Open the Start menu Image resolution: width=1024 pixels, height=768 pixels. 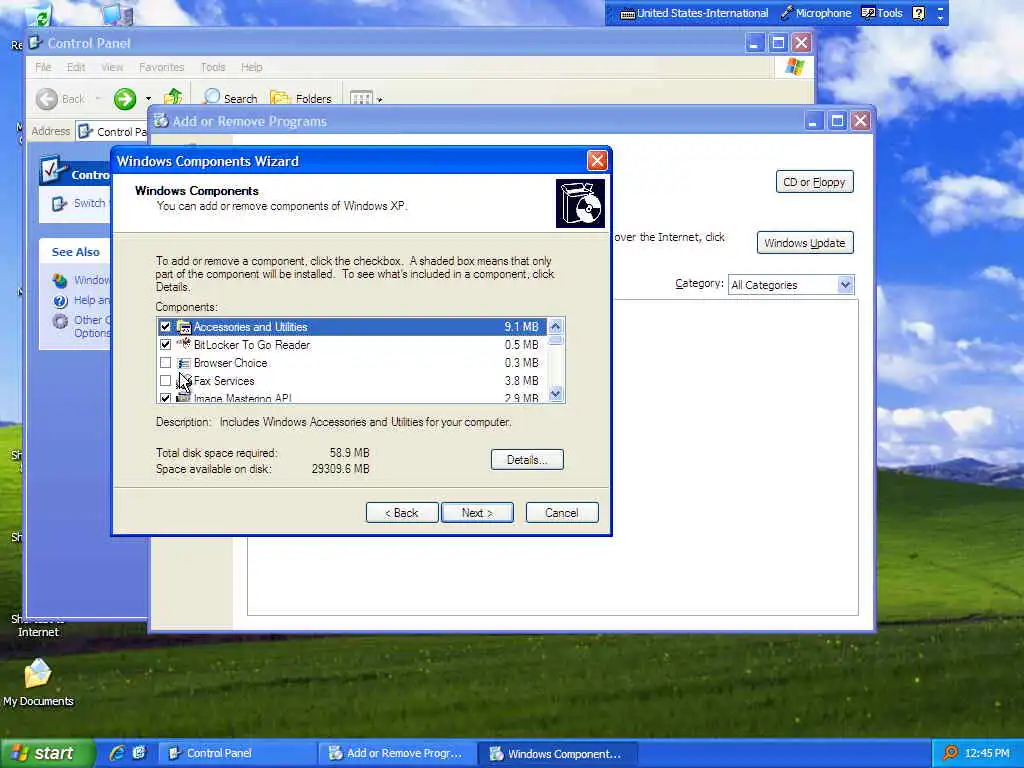click(x=48, y=753)
